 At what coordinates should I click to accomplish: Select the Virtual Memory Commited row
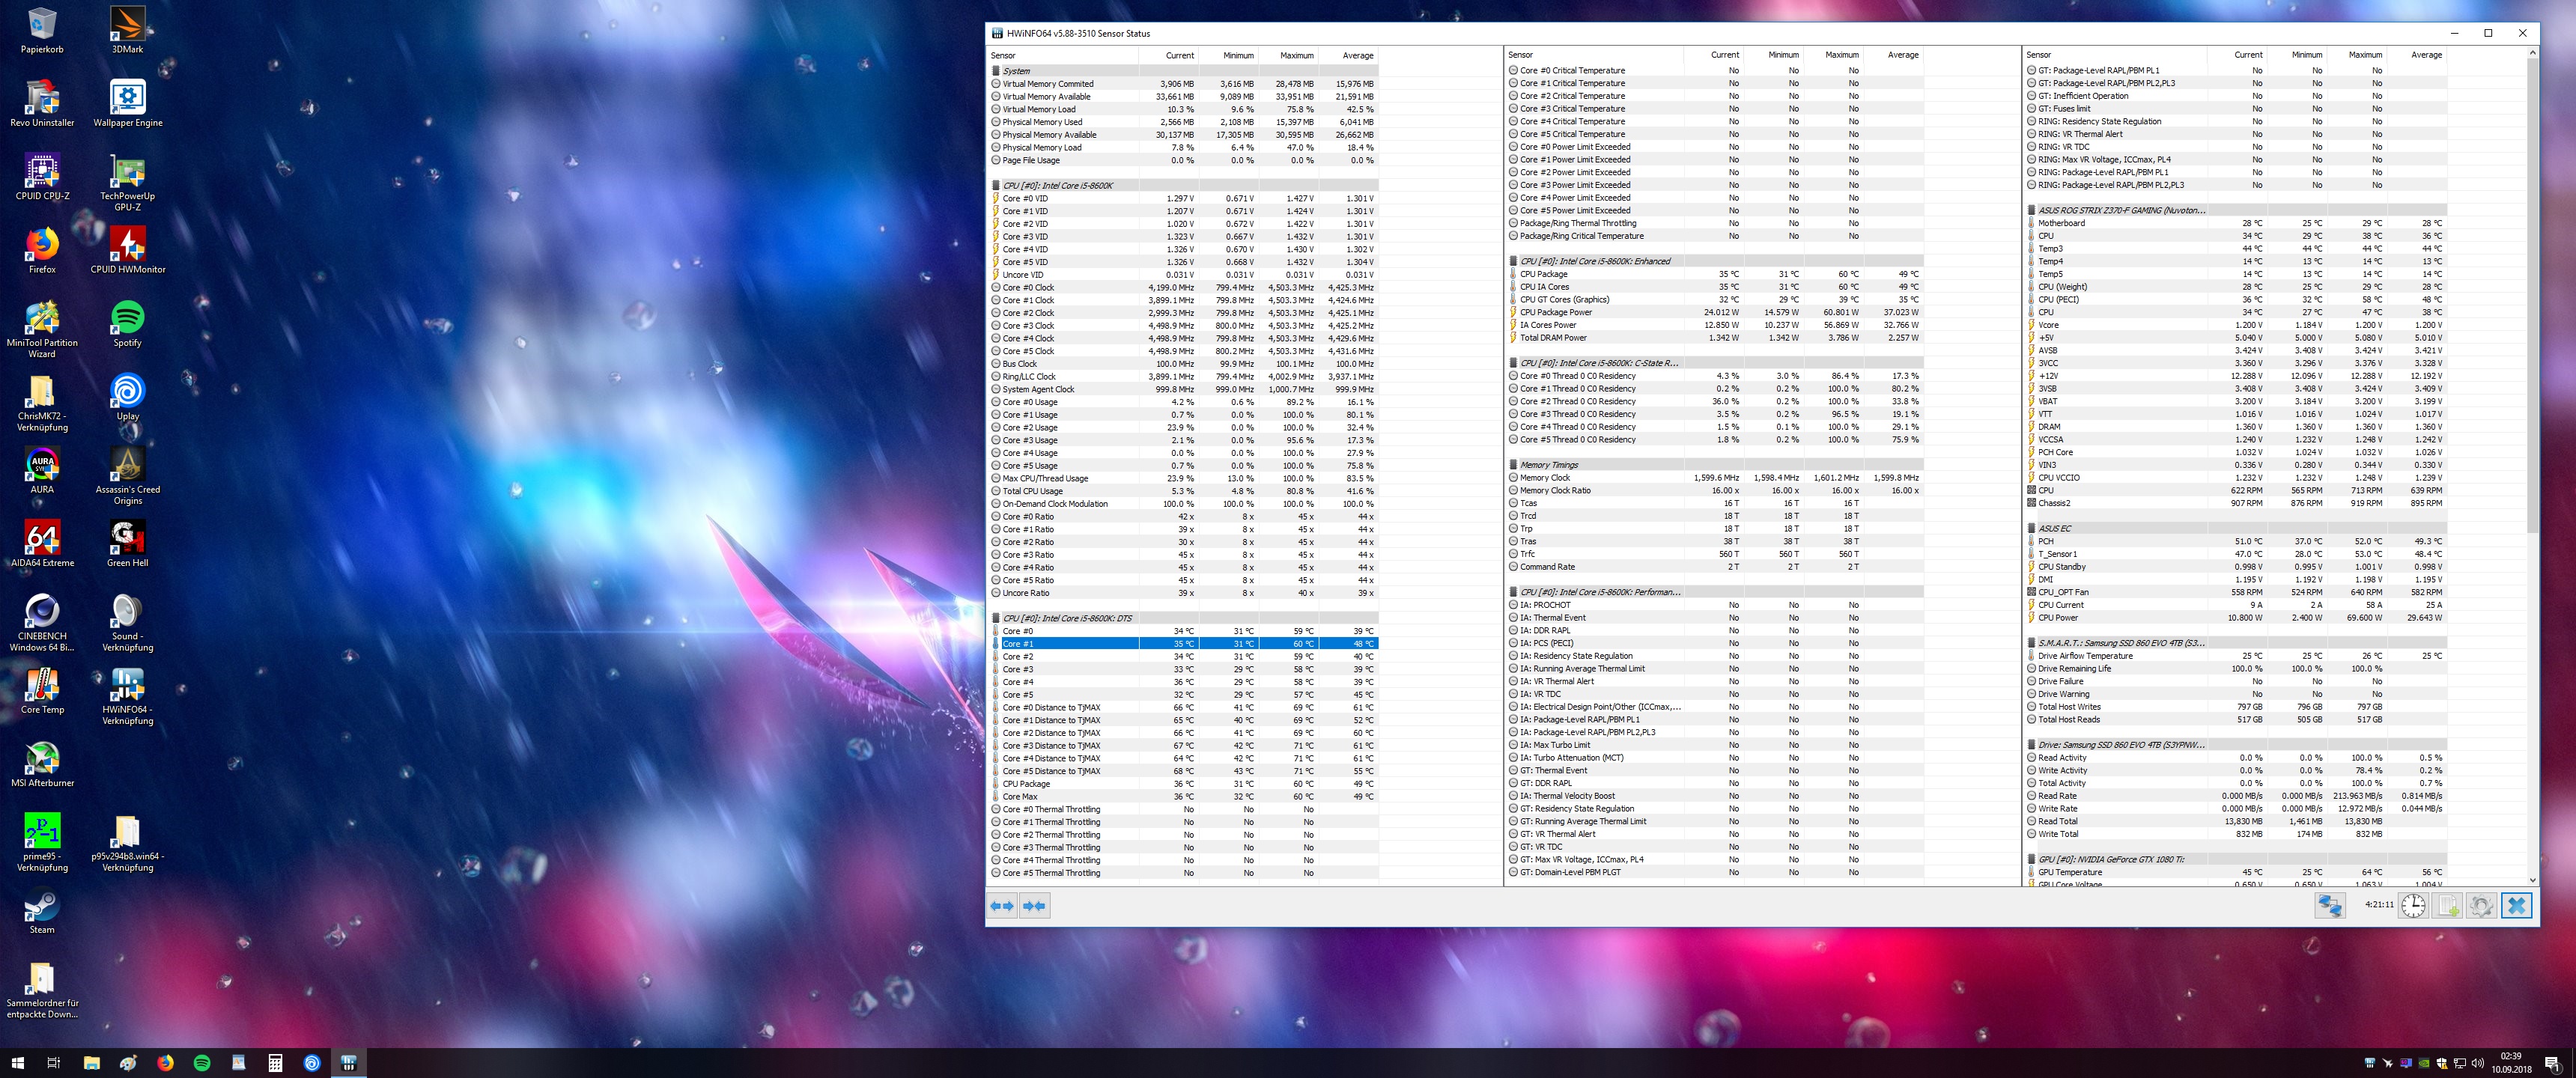tap(1184, 84)
